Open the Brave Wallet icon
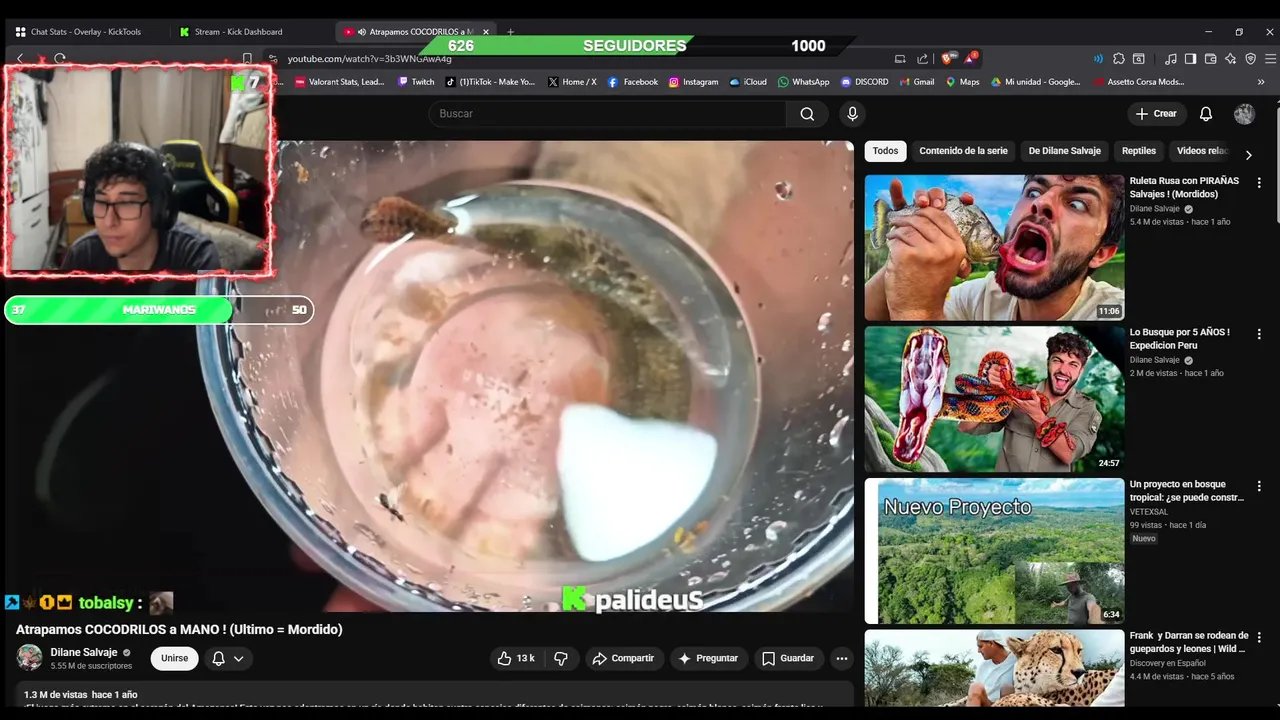The height and width of the screenshot is (720, 1280). (x=1210, y=59)
